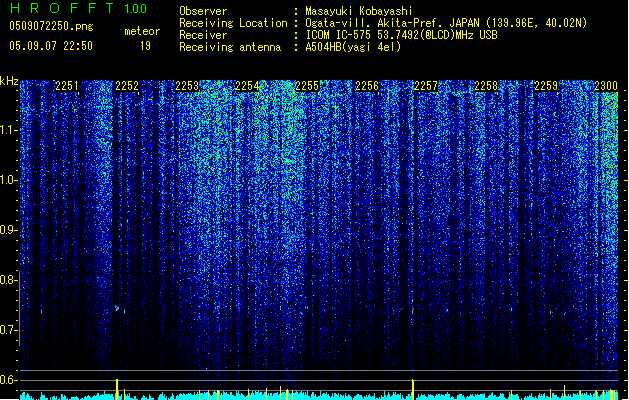Image resolution: width=629 pixels, height=400 pixels.
Task: Click the 2259 time marker
Action: [546, 86]
